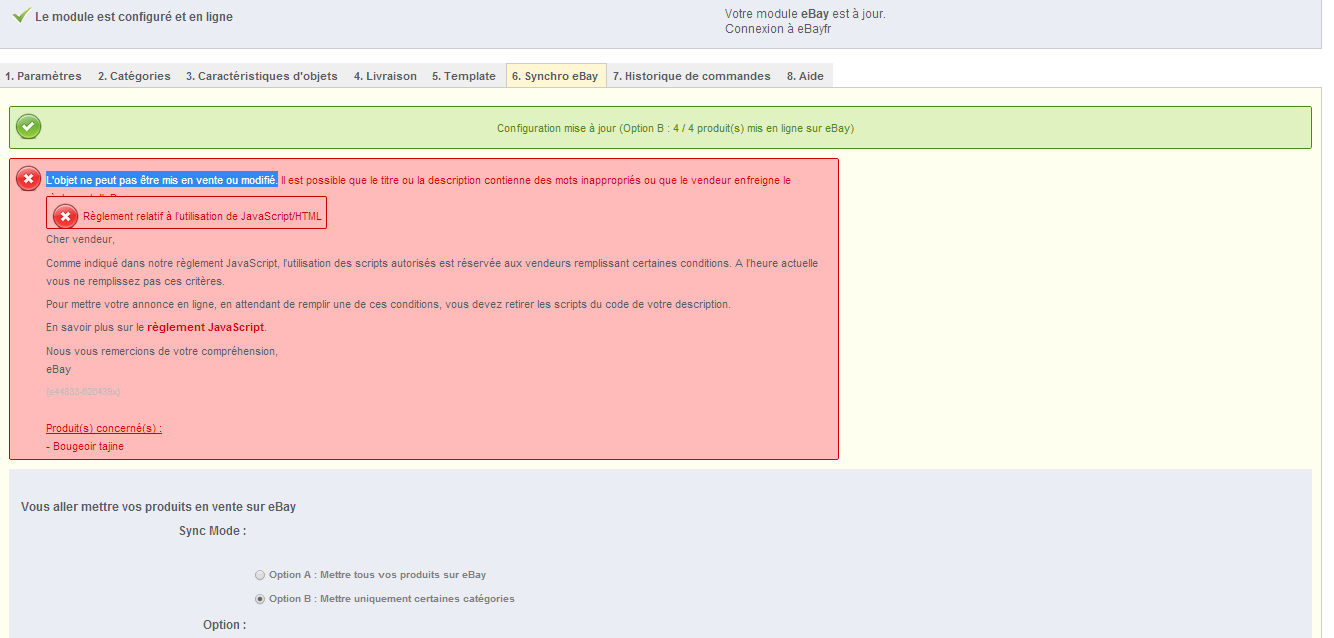Click Règlement relatif à l'utilisation de JavaScript/HTML box

(x=187, y=213)
